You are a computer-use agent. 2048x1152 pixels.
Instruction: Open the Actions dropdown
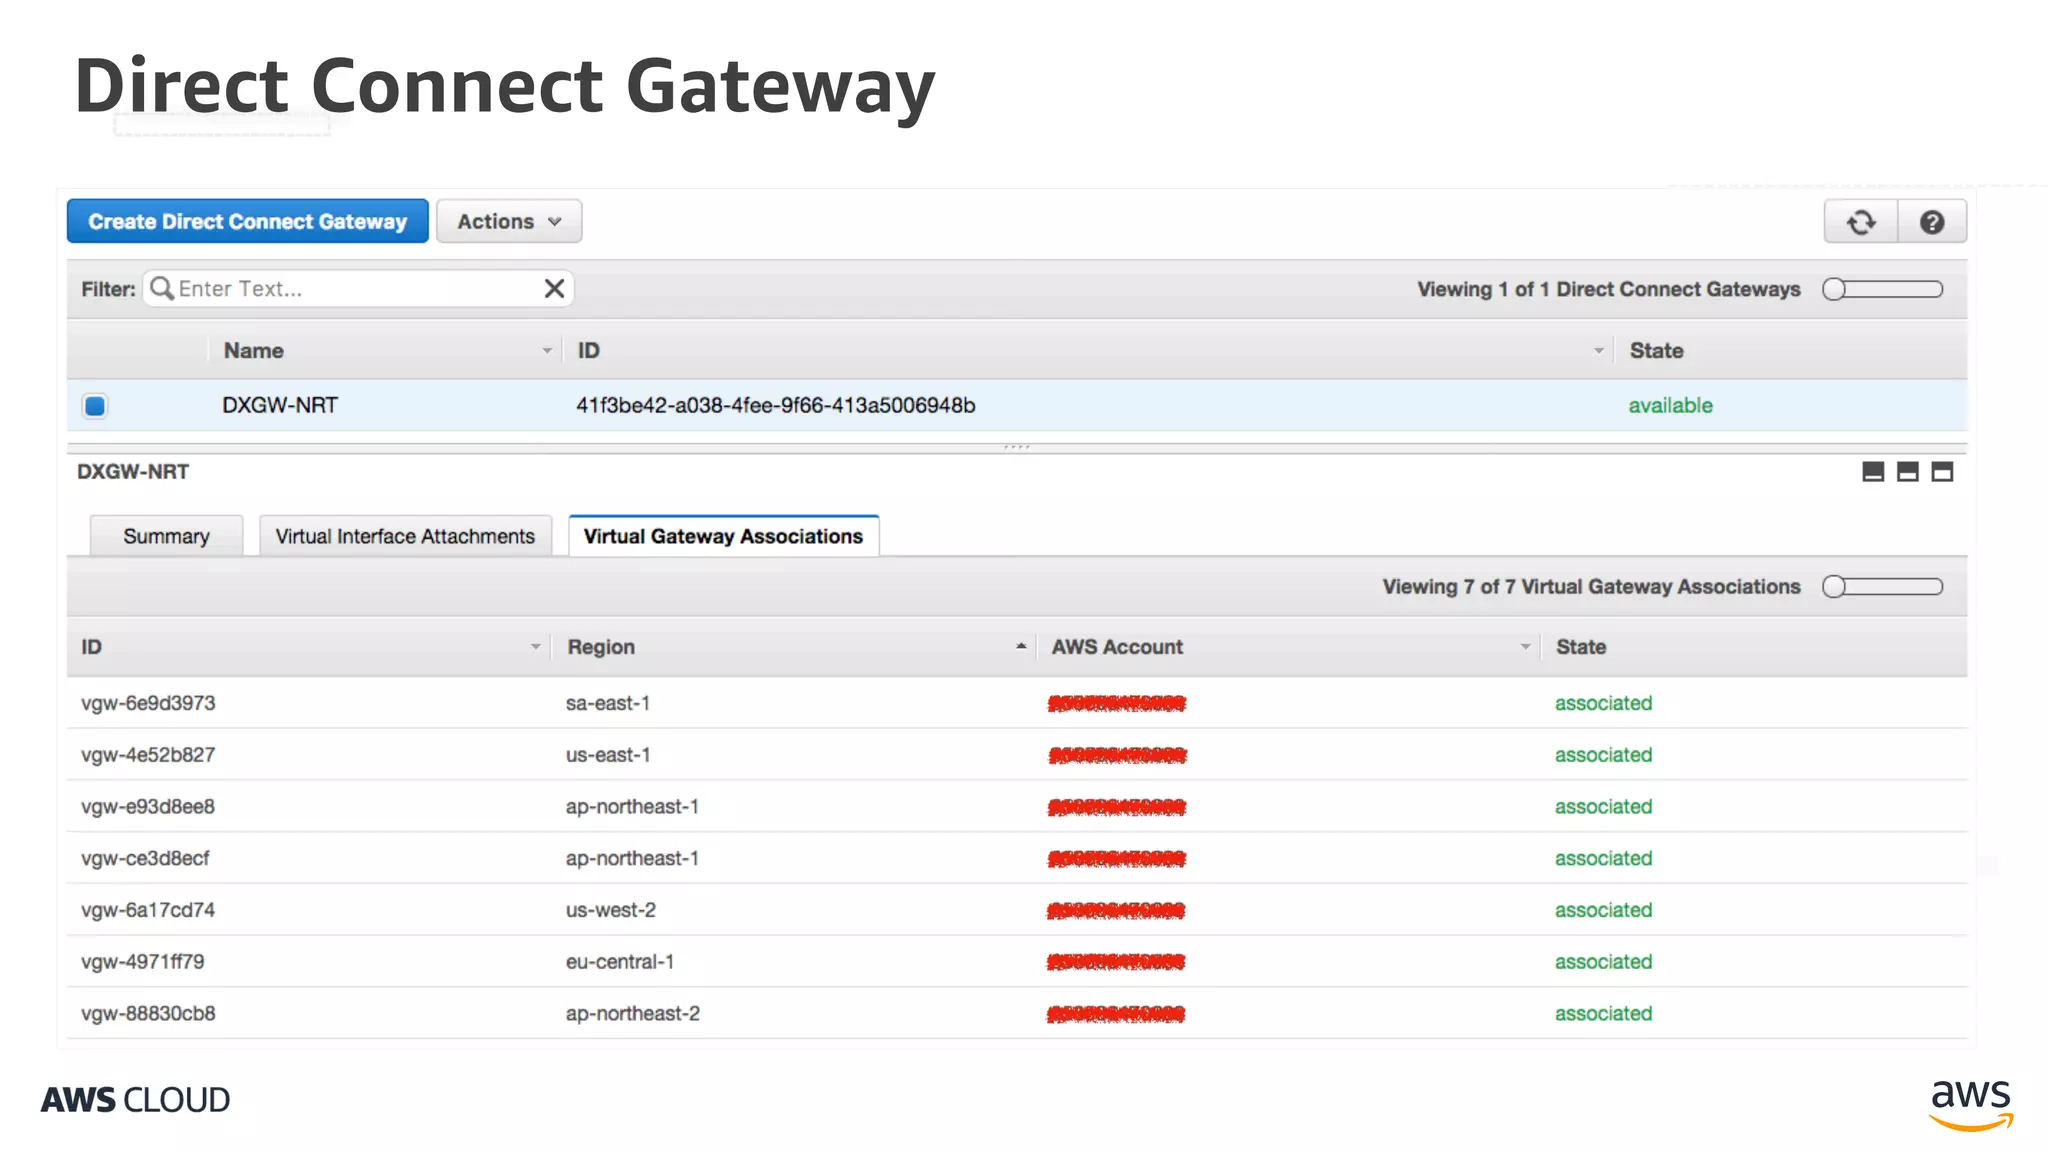point(509,222)
